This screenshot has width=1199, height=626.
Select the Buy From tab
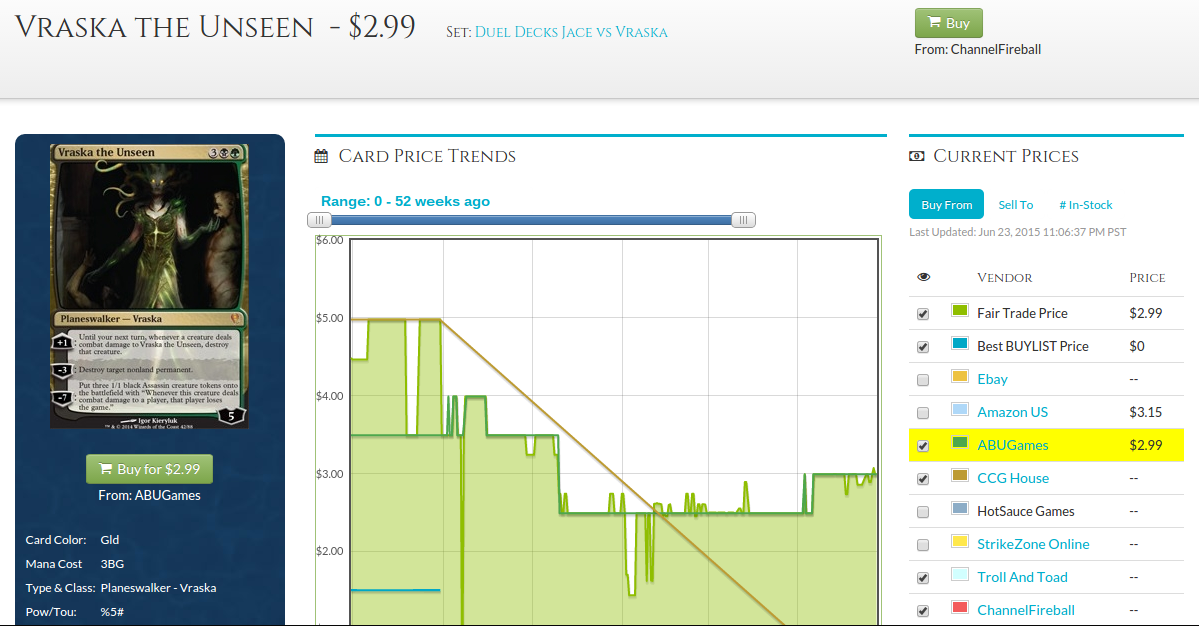tap(947, 205)
